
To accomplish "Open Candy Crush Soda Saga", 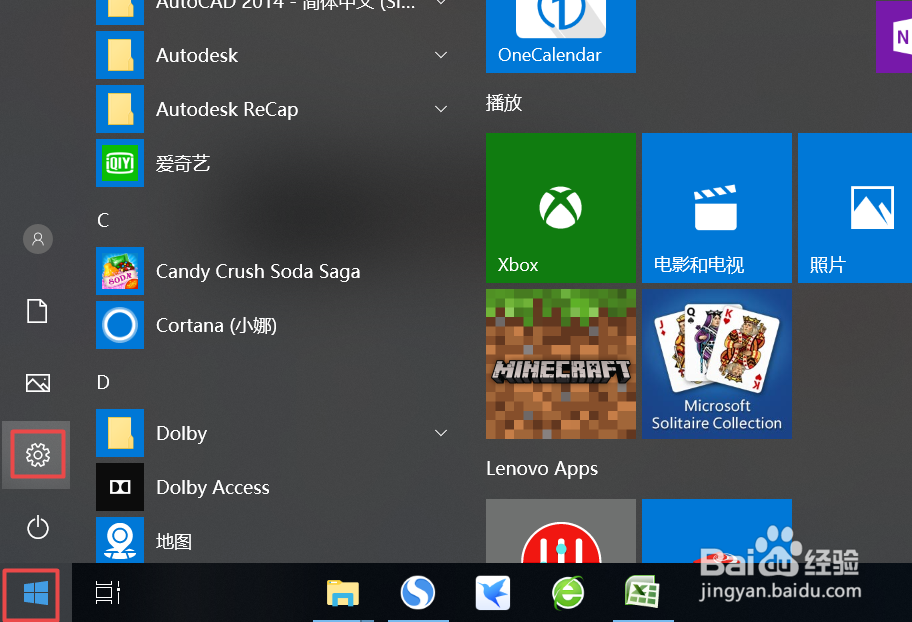I will pyautogui.click(x=272, y=271).
